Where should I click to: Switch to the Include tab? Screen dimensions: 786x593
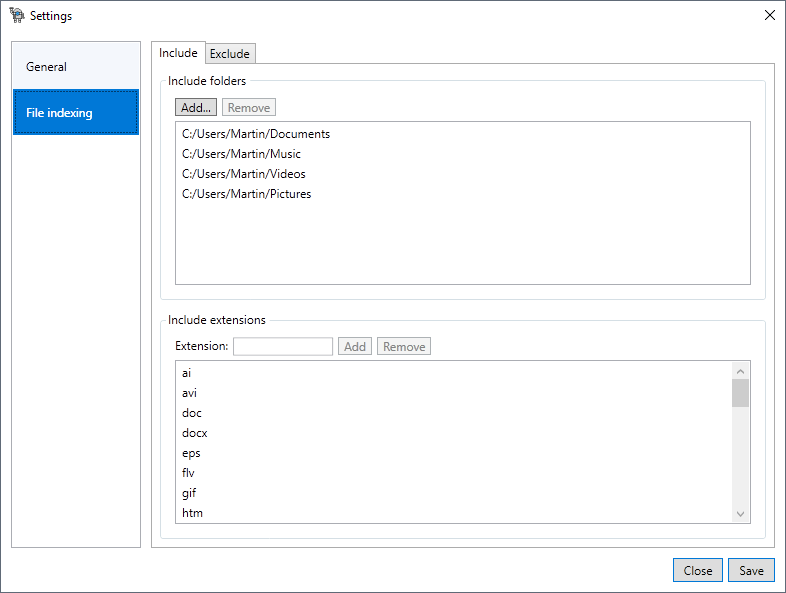click(x=178, y=53)
